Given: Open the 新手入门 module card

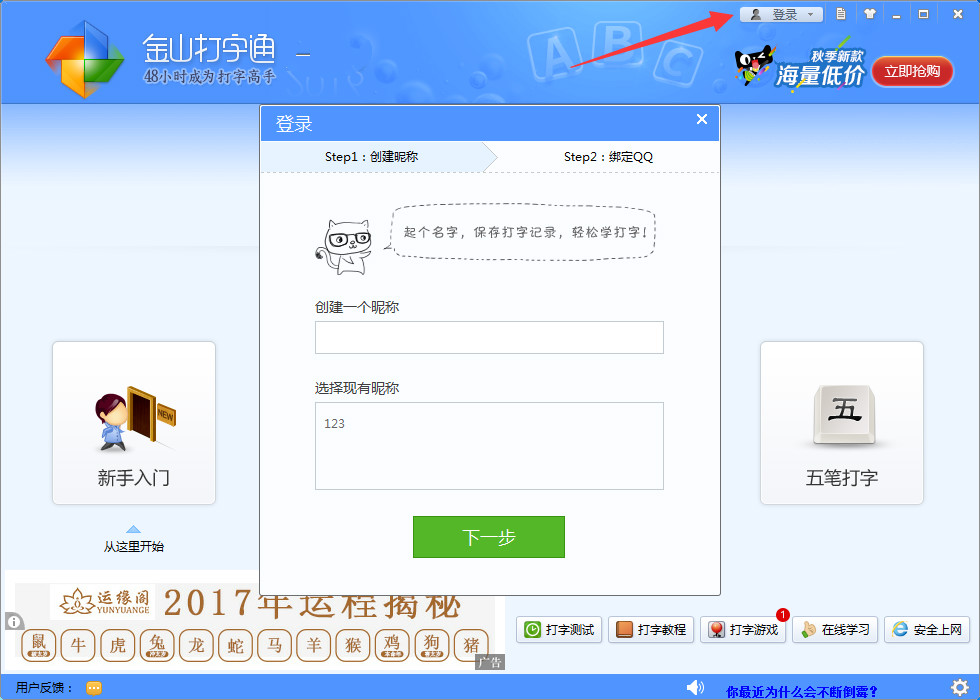Looking at the screenshot, I should click(x=134, y=422).
